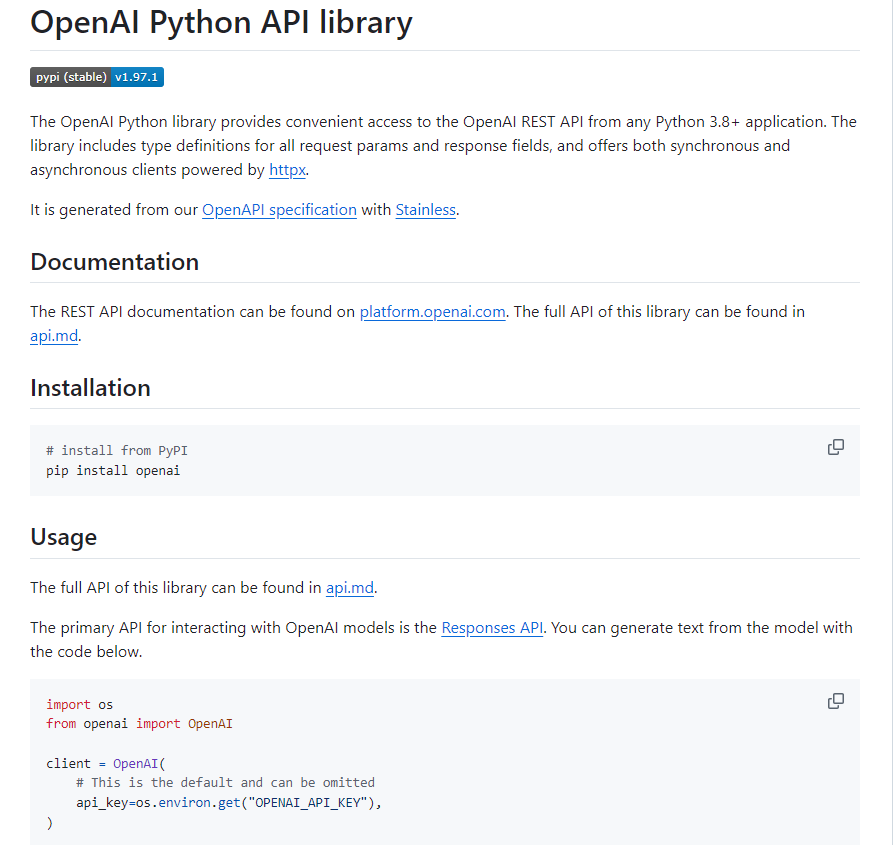
Task: Click the v1.97.1 version badge
Action: click(138, 76)
